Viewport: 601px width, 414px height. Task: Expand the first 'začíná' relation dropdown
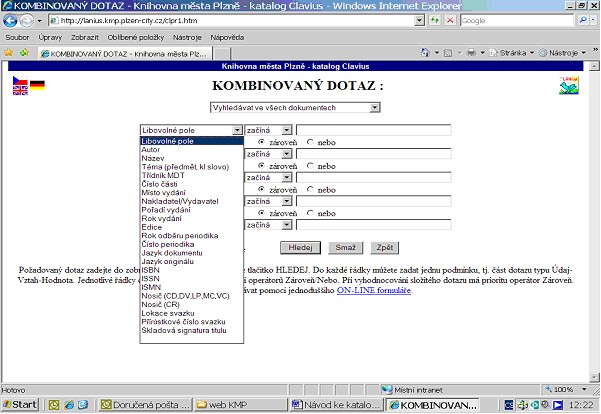[x=287, y=129]
